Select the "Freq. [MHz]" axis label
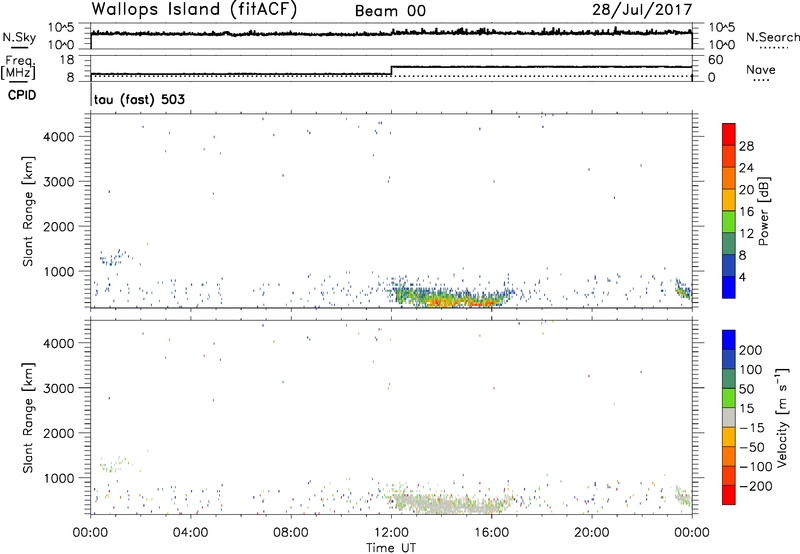This screenshot has width=800, height=554. (x=18, y=68)
